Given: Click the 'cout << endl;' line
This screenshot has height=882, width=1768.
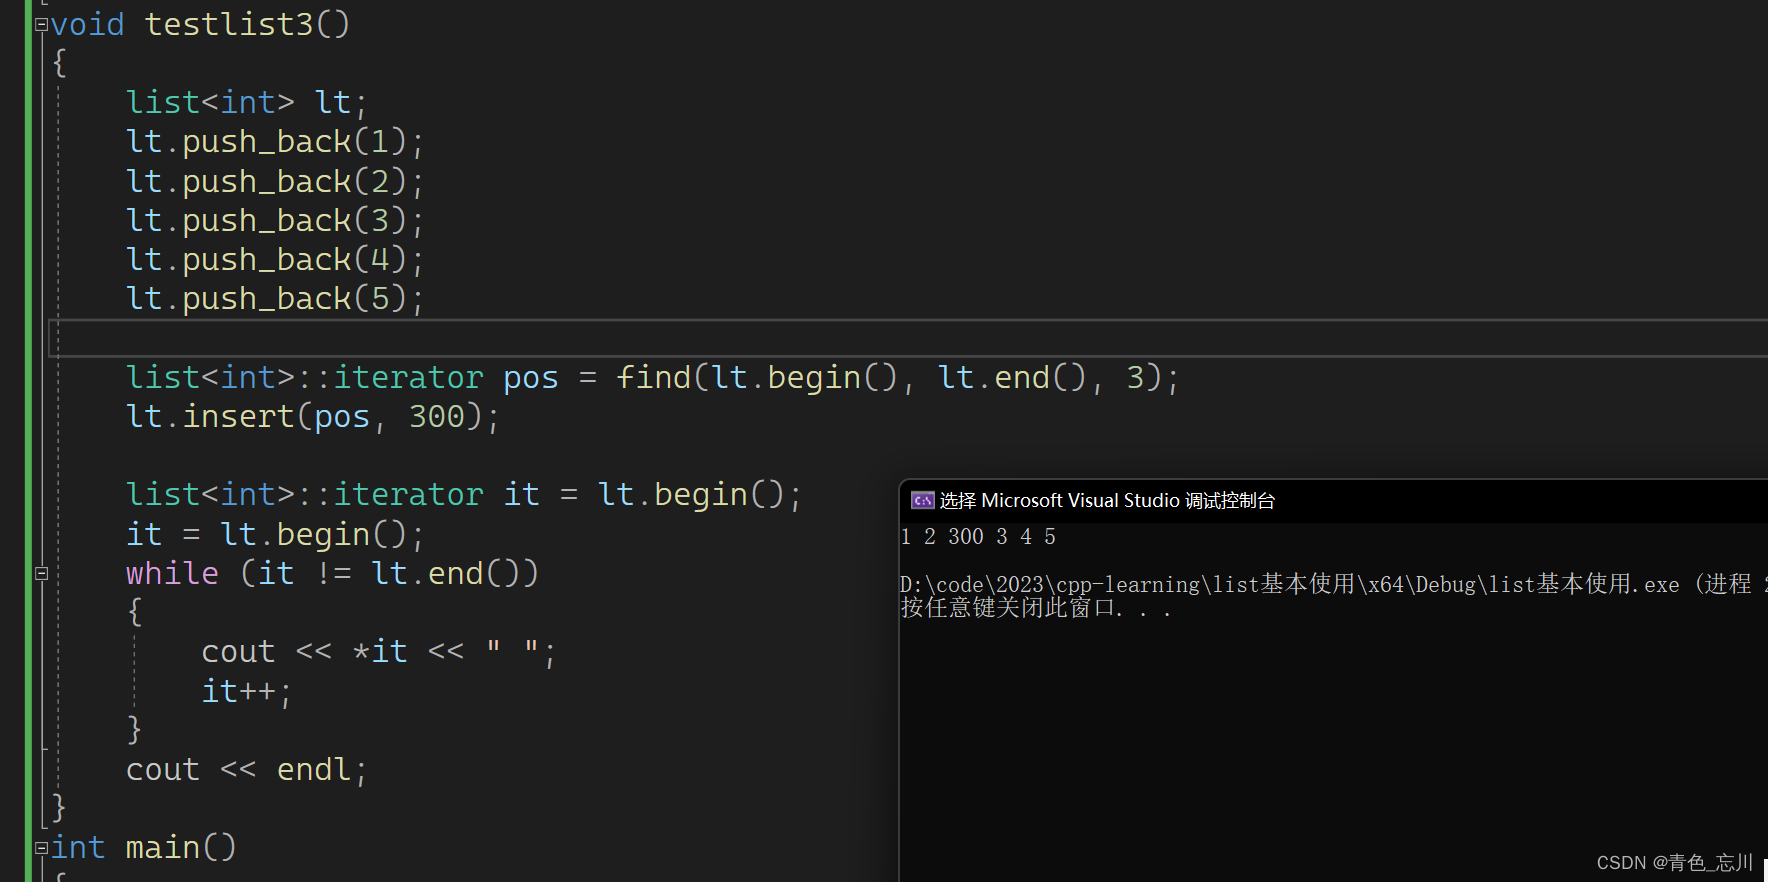Looking at the screenshot, I should click(x=247, y=769).
